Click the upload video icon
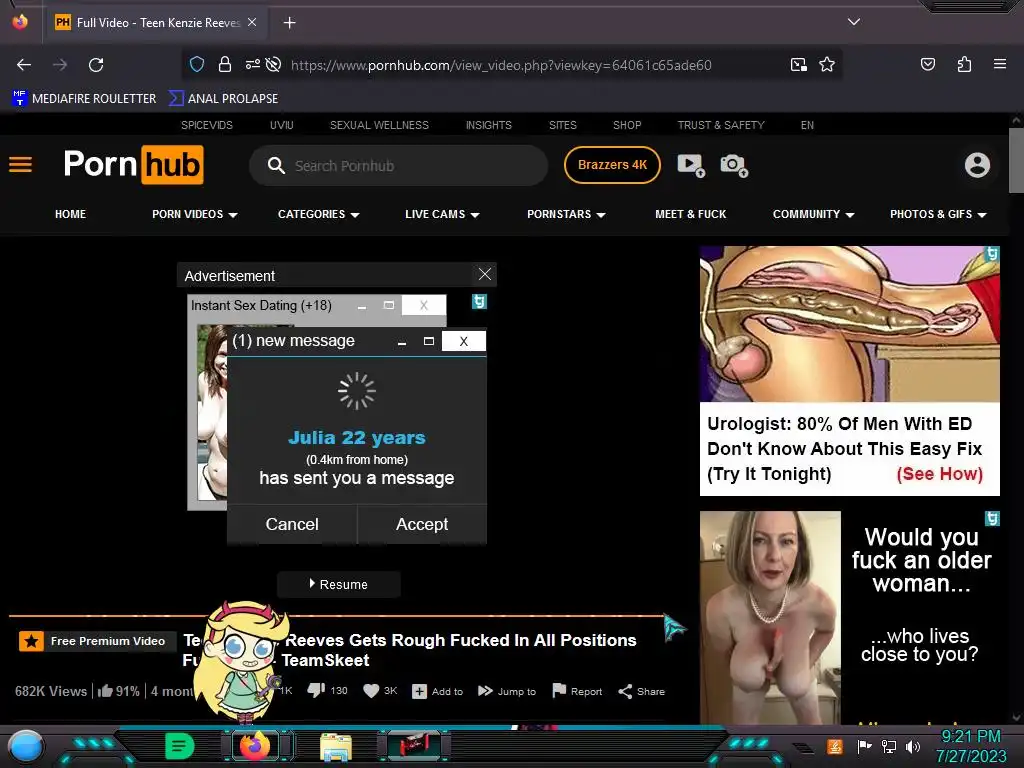 691,165
